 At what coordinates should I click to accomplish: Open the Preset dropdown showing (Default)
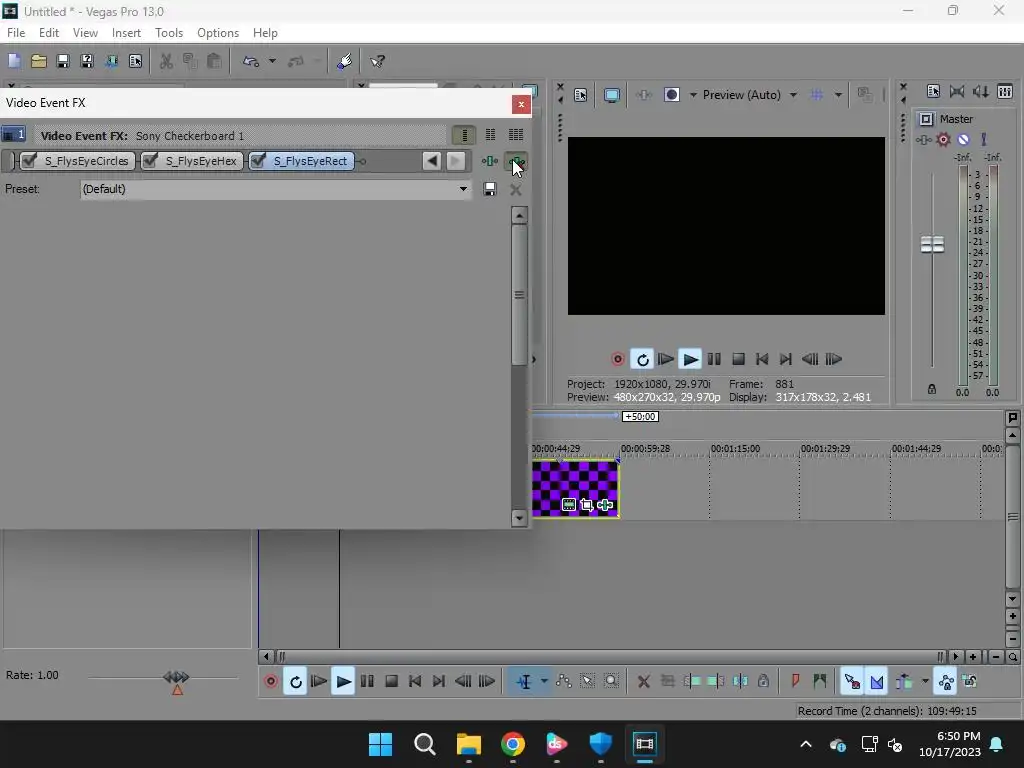tap(275, 189)
